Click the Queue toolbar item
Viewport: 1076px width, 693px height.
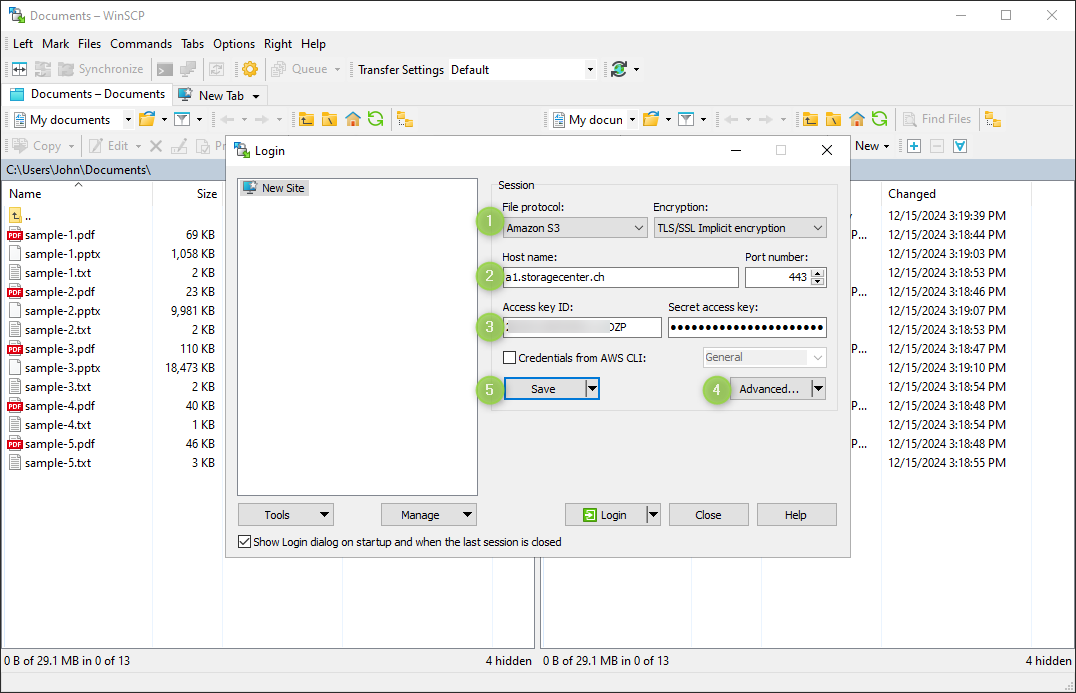tap(299, 69)
